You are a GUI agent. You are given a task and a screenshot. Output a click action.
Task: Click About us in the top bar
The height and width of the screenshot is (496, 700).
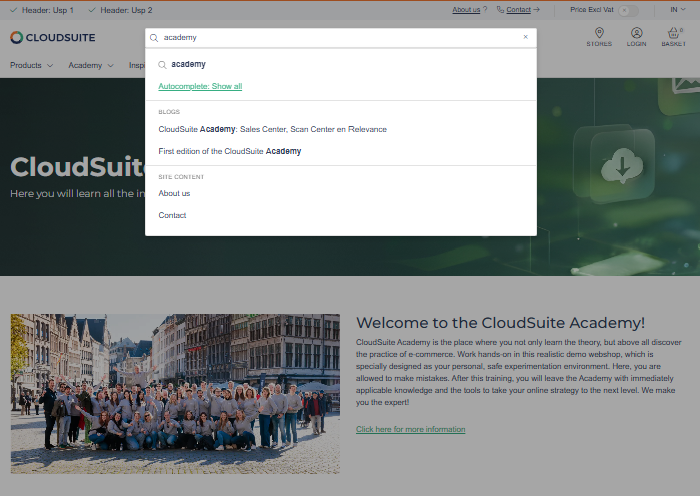(x=466, y=9)
